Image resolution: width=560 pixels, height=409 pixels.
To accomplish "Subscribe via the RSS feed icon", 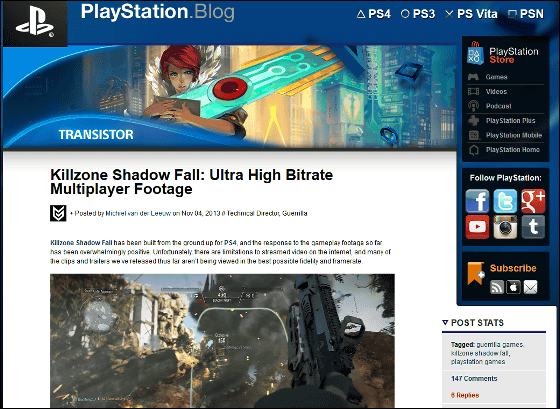I will point(497,287).
